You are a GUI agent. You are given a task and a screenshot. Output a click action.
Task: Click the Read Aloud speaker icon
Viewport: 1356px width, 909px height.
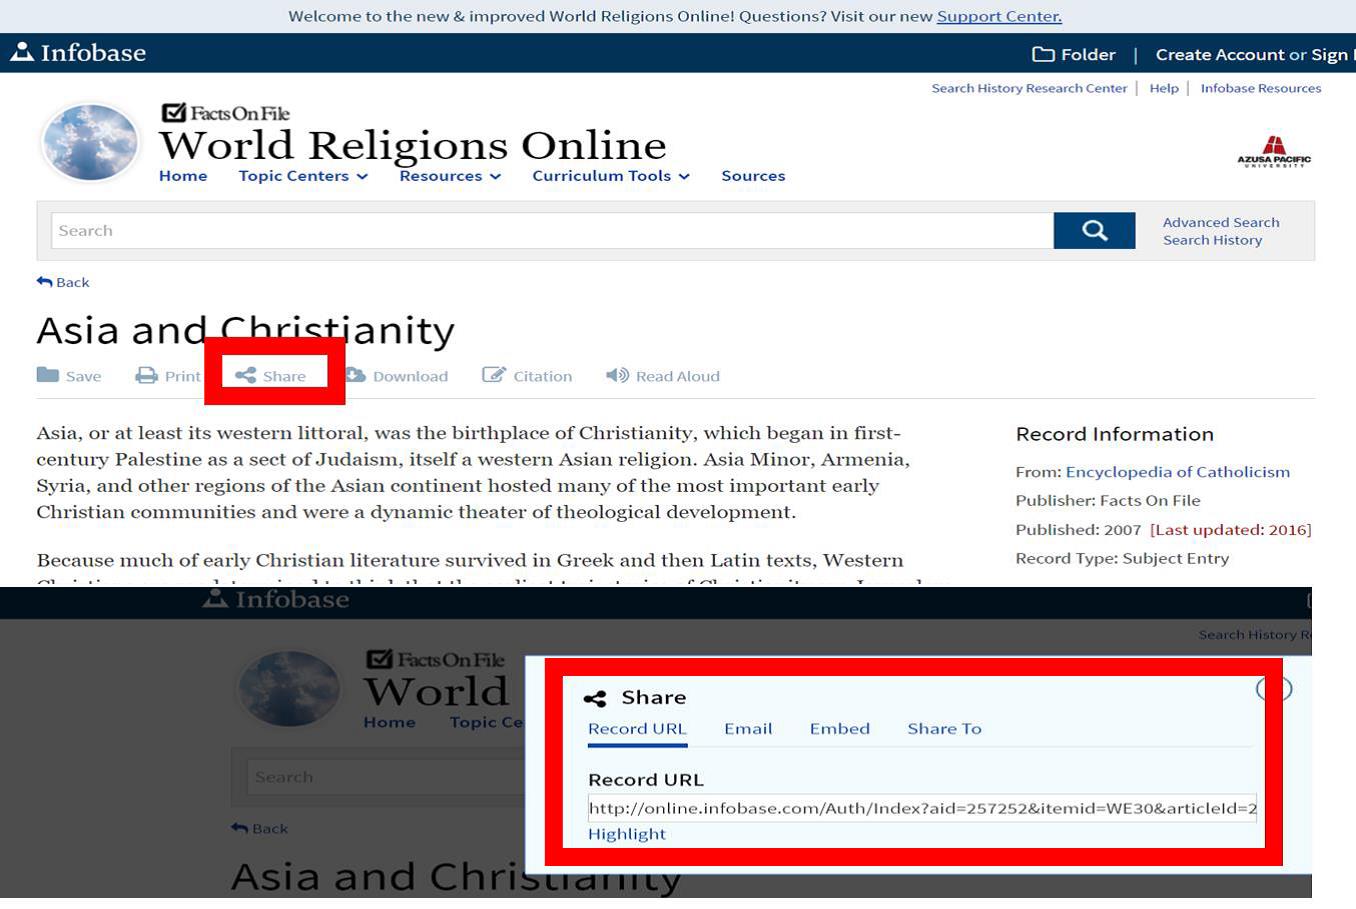point(617,375)
